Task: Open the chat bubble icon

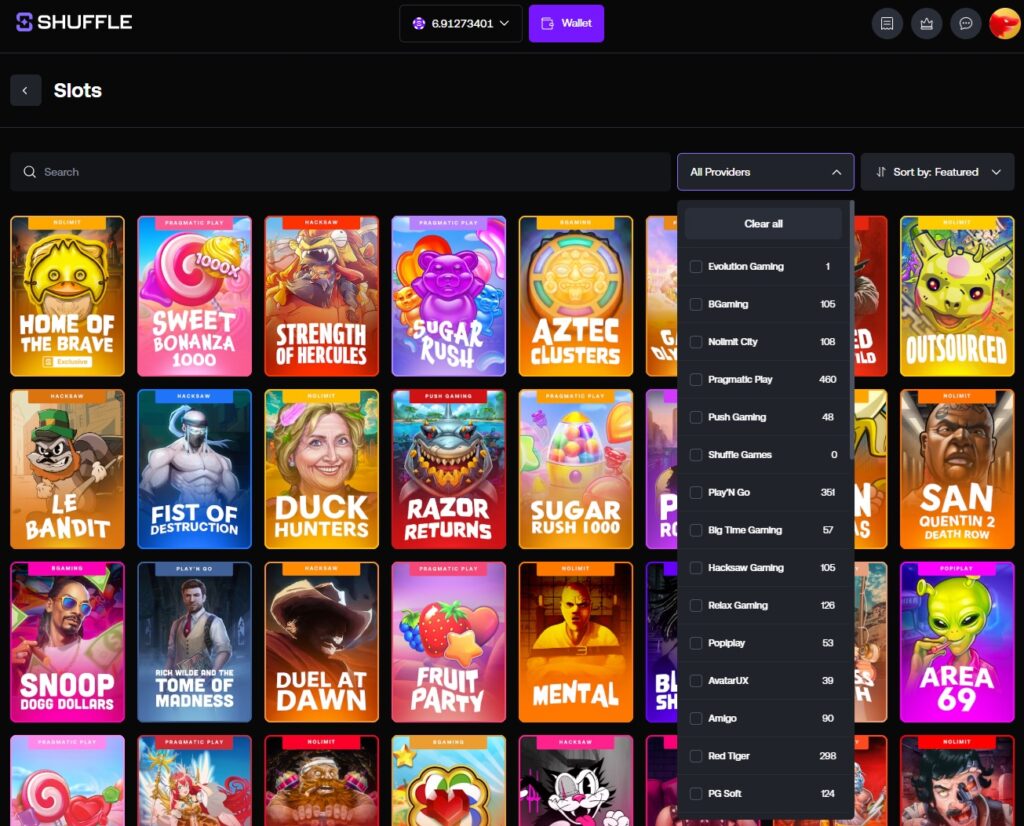Action: coord(965,24)
